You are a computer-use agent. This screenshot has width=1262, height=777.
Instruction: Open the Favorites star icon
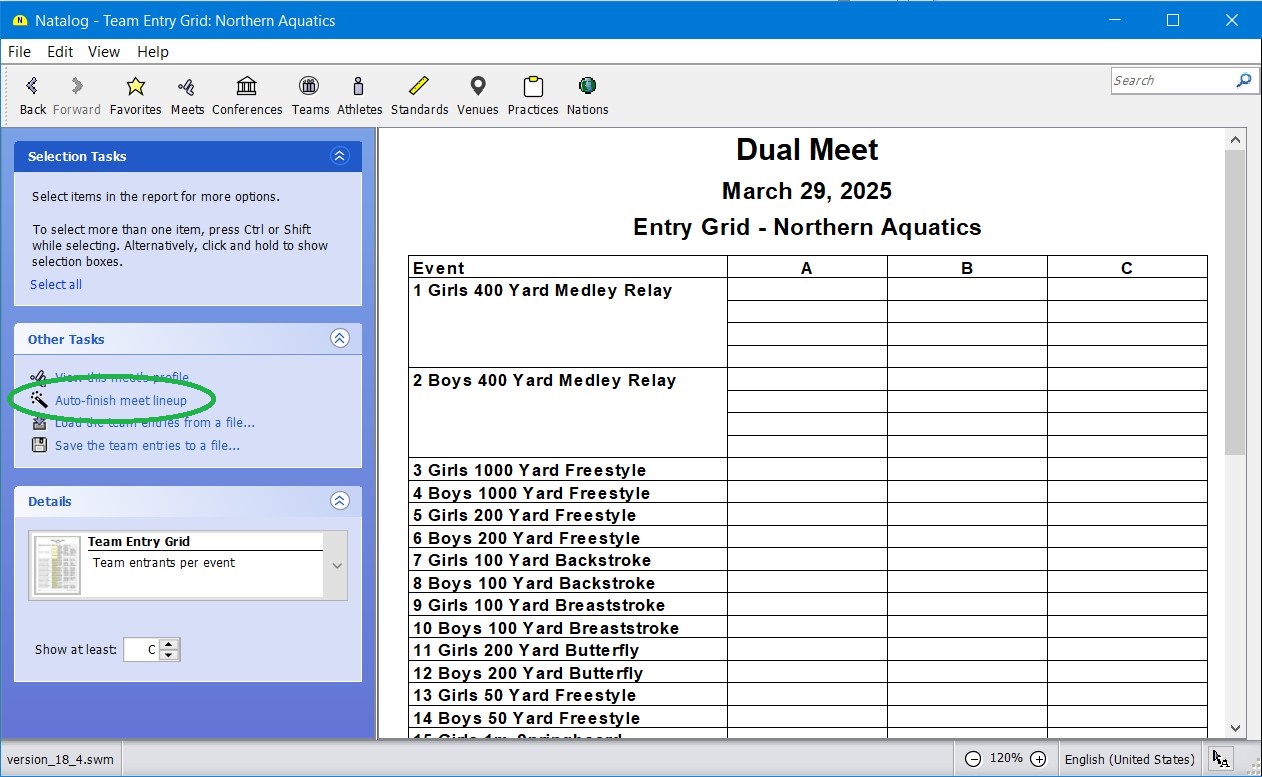(135, 87)
